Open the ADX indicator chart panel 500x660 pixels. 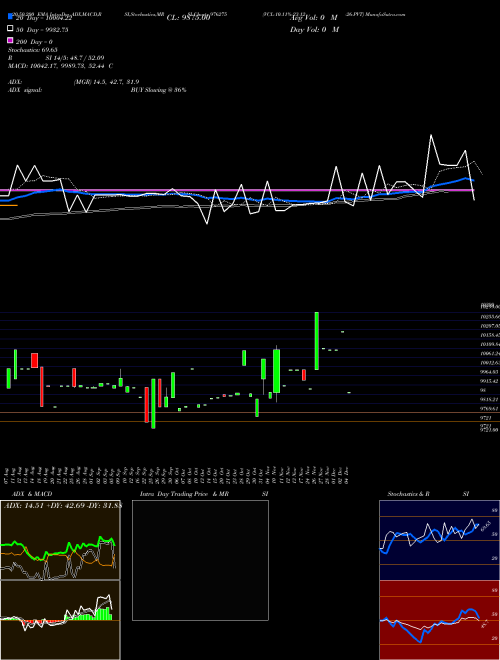[x=60, y=540]
